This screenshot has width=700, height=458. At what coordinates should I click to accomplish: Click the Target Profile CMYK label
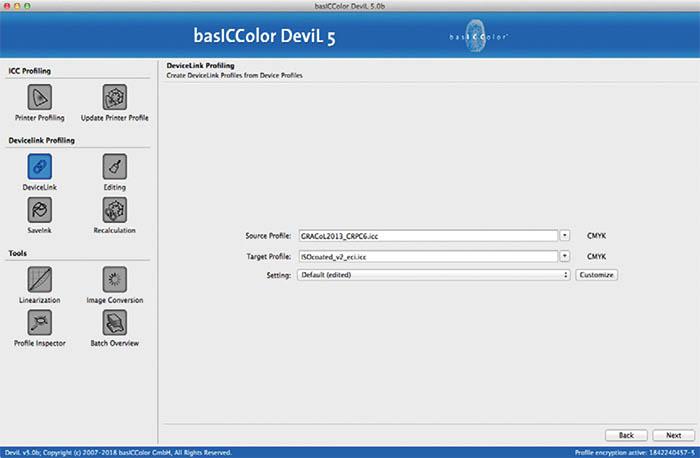click(x=596, y=257)
